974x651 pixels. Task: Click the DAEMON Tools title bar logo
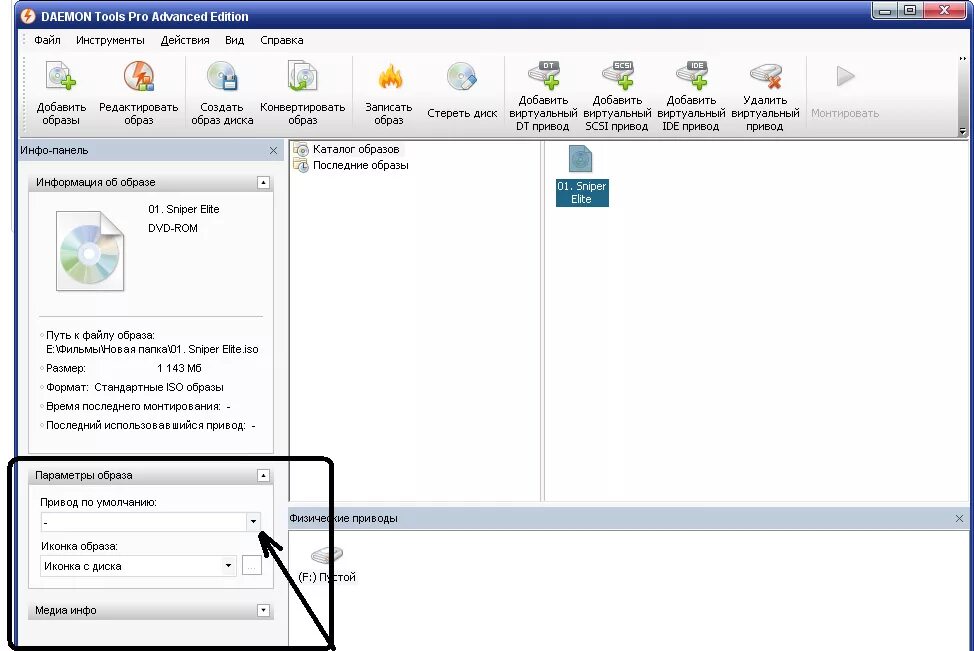(28, 16)
